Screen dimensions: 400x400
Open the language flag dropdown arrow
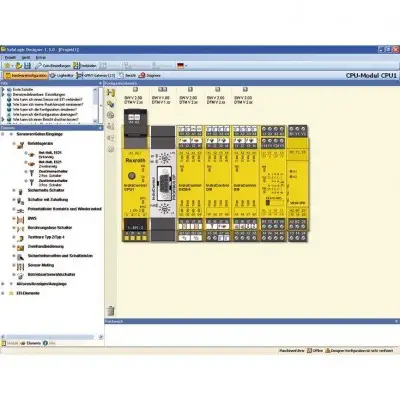pos(186,66)
